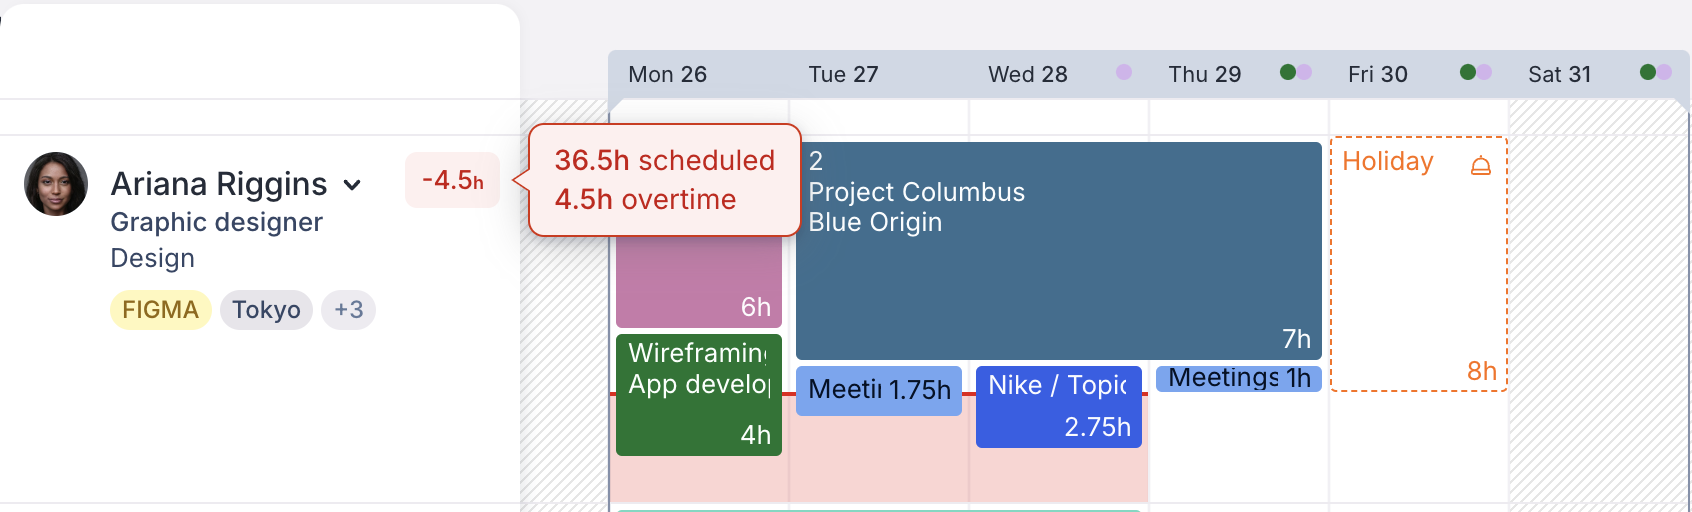Click the -4.5h overtime badge
The height and width of the screenshot is (512, 1692).
[x=452, y=180]
